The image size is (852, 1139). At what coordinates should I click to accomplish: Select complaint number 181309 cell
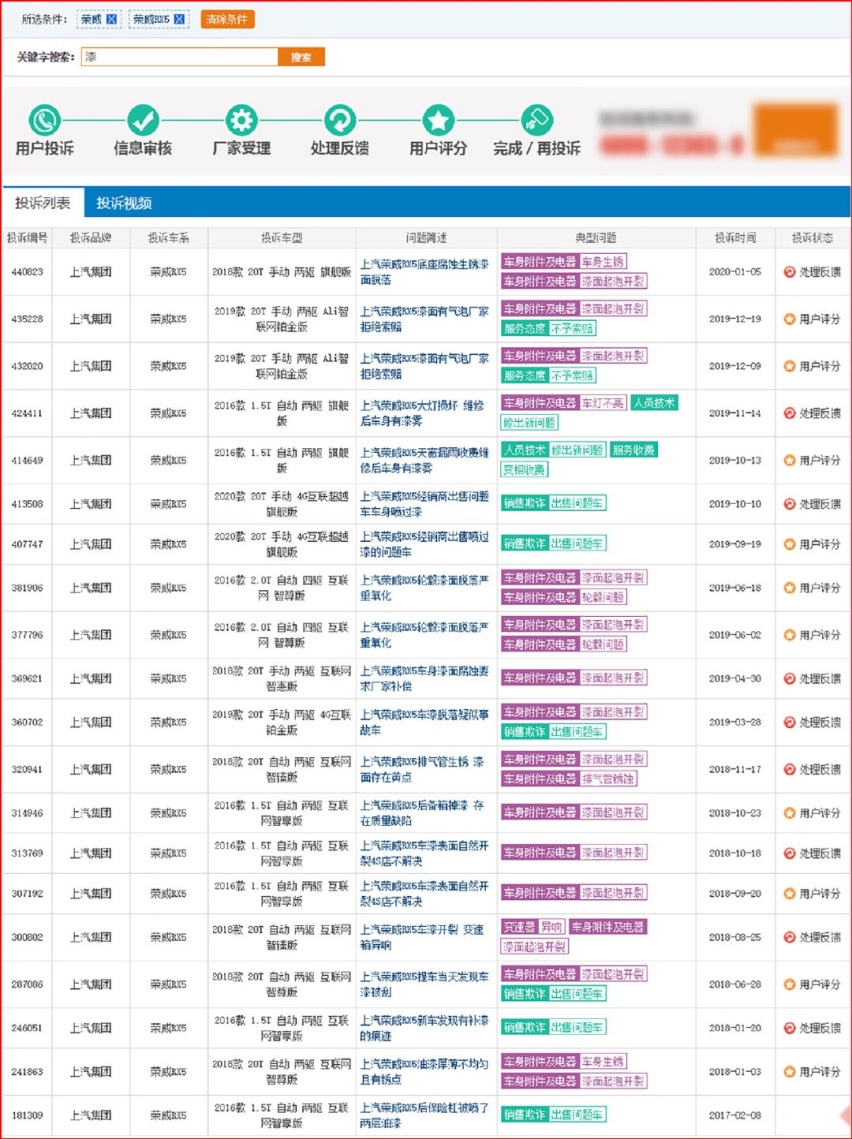point(27,1115)
